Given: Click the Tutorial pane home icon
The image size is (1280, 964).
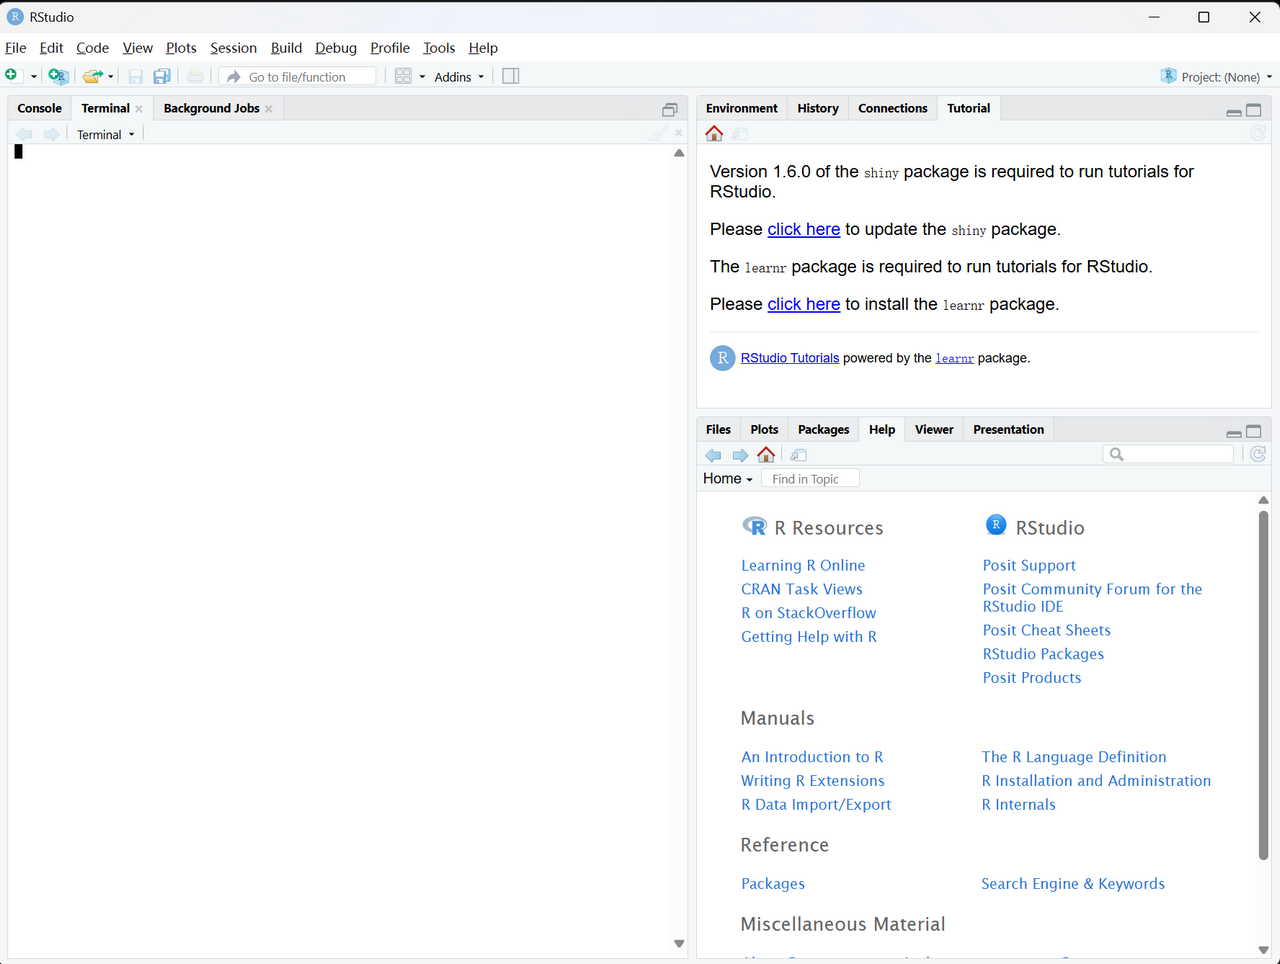Looking at the screenshot, I should [x=714, y=134].
